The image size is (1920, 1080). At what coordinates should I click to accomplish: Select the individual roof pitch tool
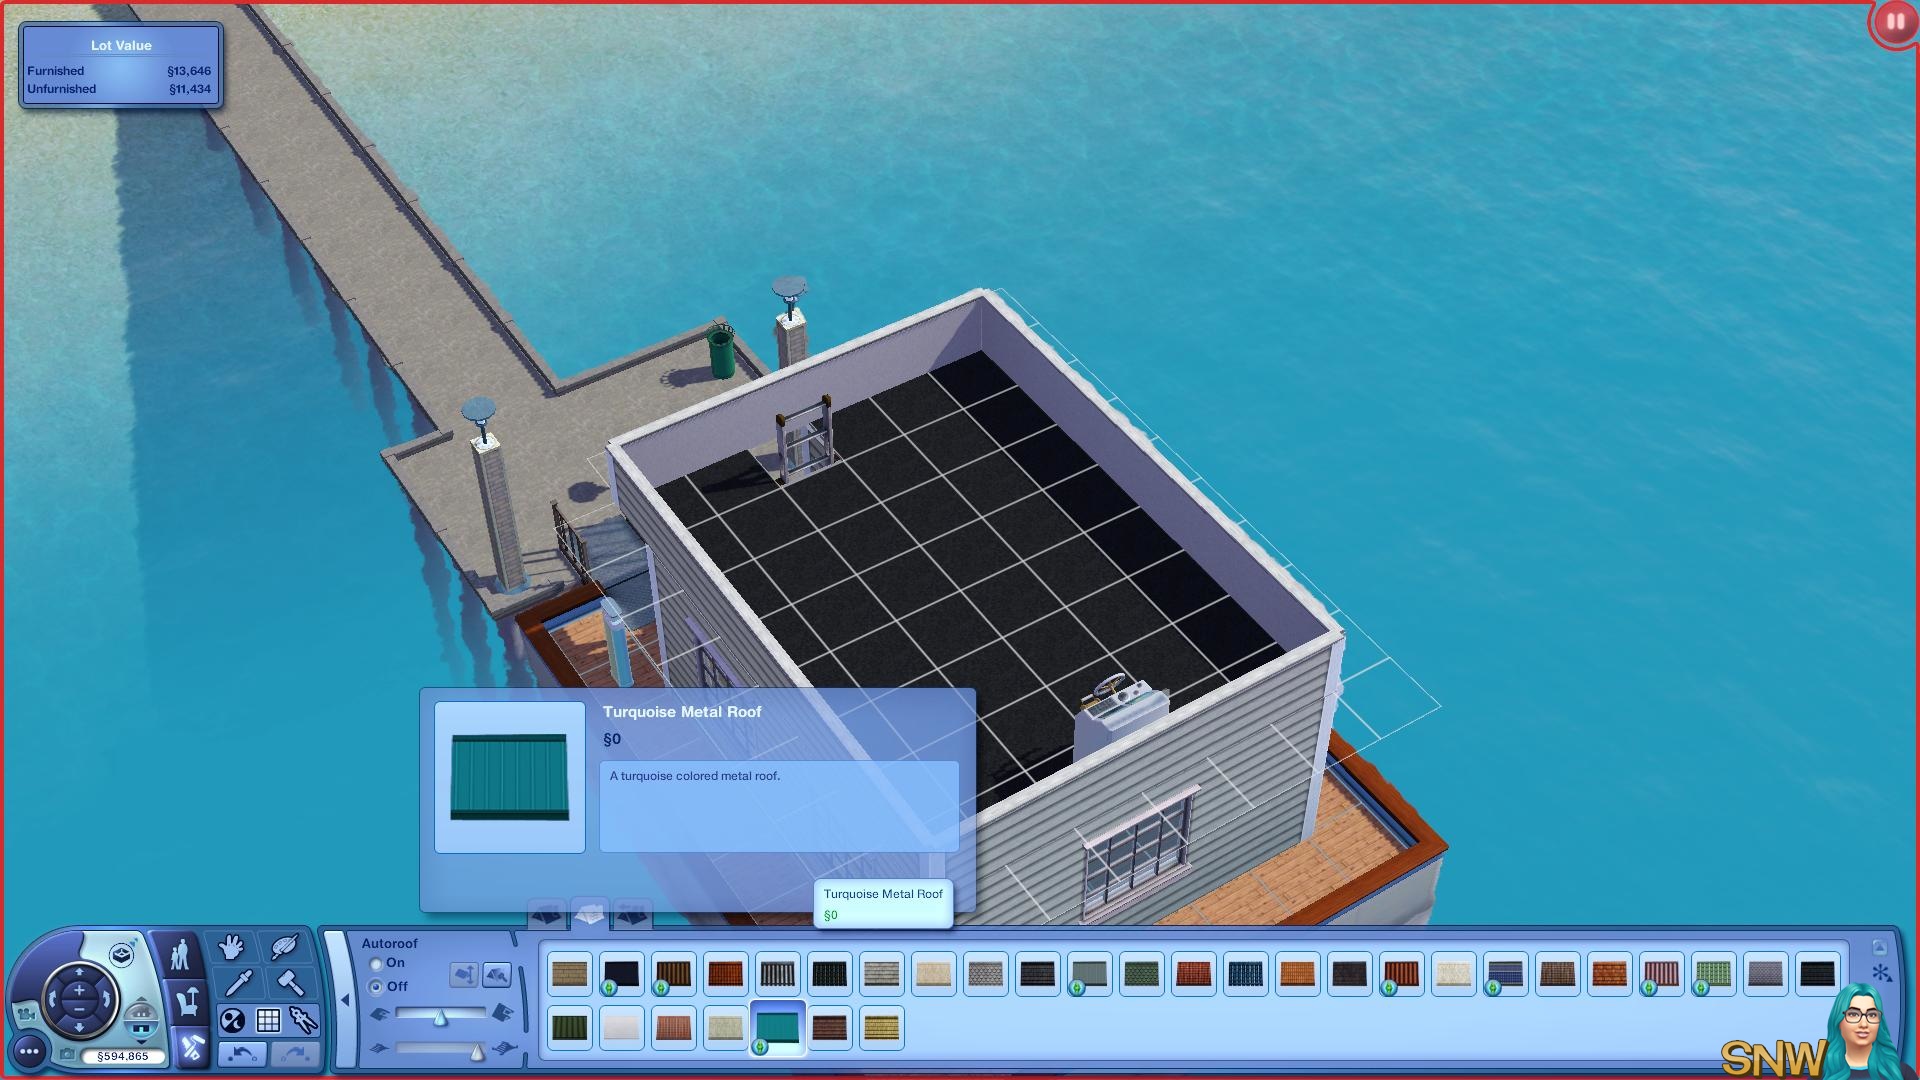497,974
